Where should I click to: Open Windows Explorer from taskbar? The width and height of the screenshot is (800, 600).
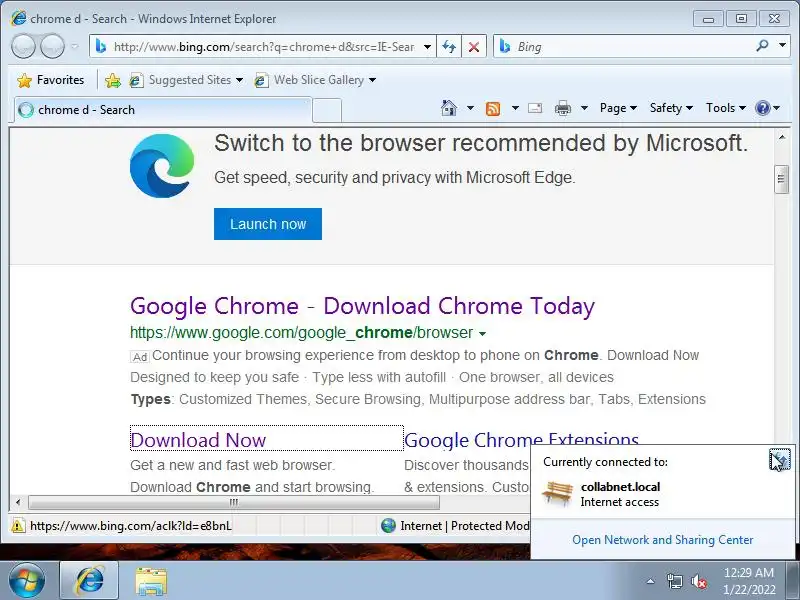[151, 581]
